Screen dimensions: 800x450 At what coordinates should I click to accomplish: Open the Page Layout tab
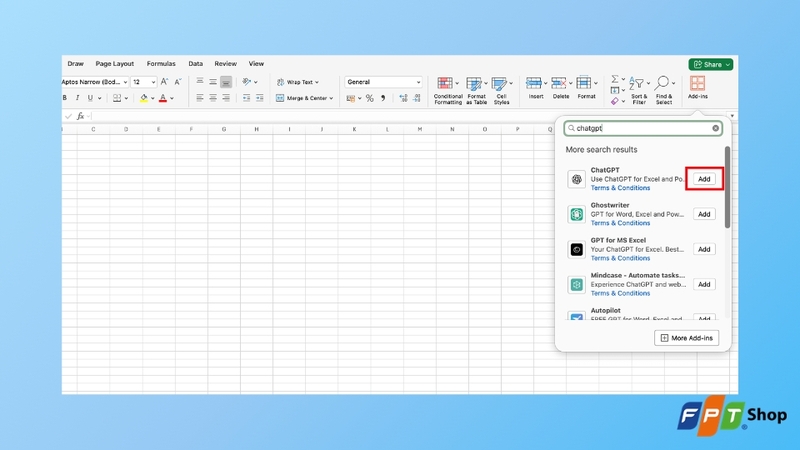[114, 64]
